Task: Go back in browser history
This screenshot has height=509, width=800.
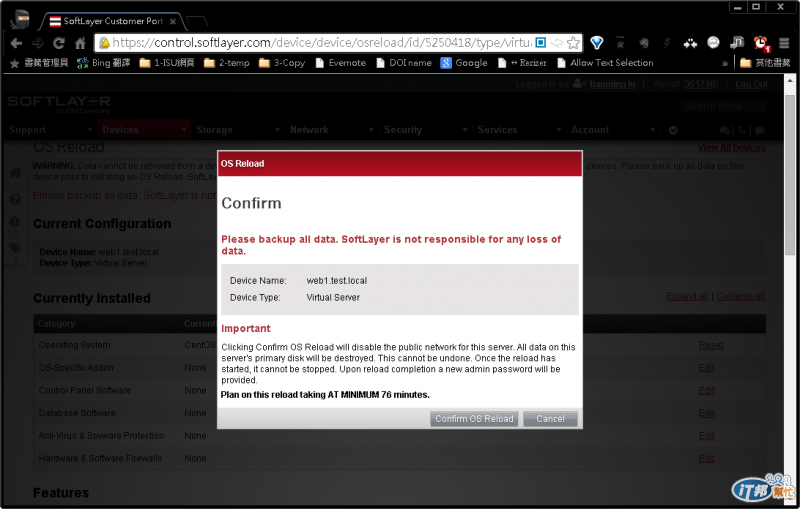Action: 16,43
